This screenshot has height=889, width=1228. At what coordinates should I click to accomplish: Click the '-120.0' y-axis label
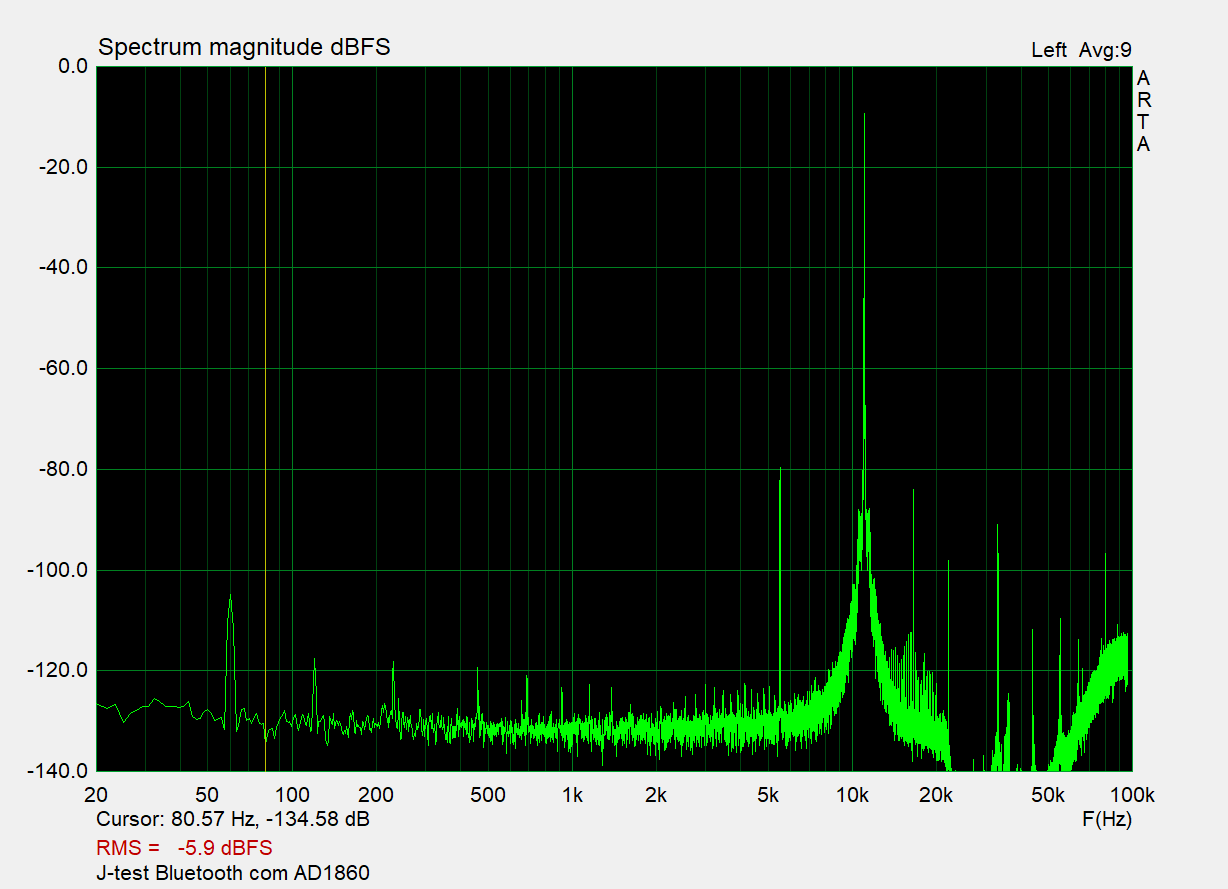click(x=59, y=670)
